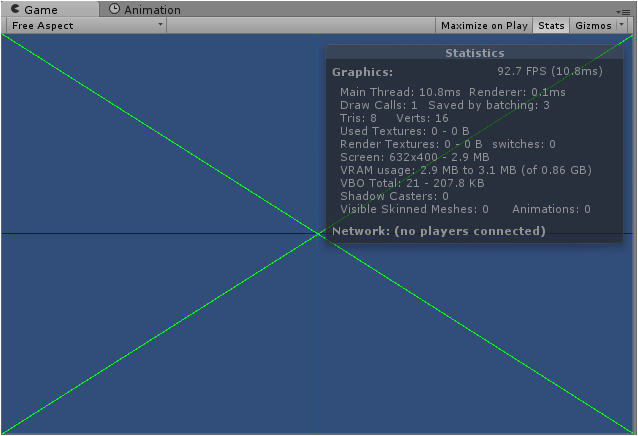Click the 92.7 FPS readout
The height and width of the screenshot is (436, 638).
pyautogui.click(x=550, y=71)
